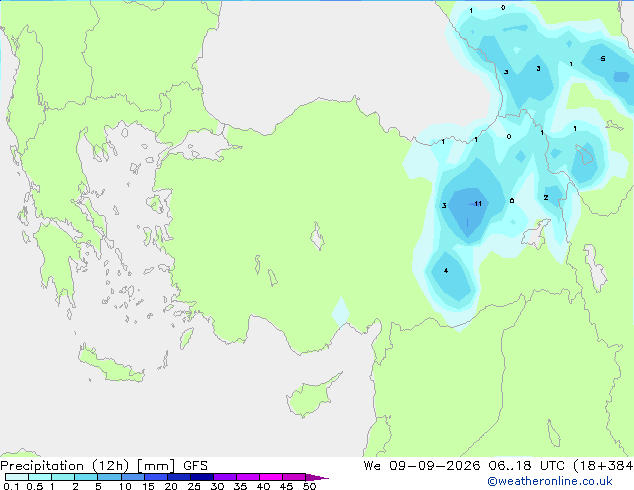Image resolution: width=634 pixels, height=490 pixels.
Task: Click the 20–25 mm legend swatch
Action: [178, 477]
